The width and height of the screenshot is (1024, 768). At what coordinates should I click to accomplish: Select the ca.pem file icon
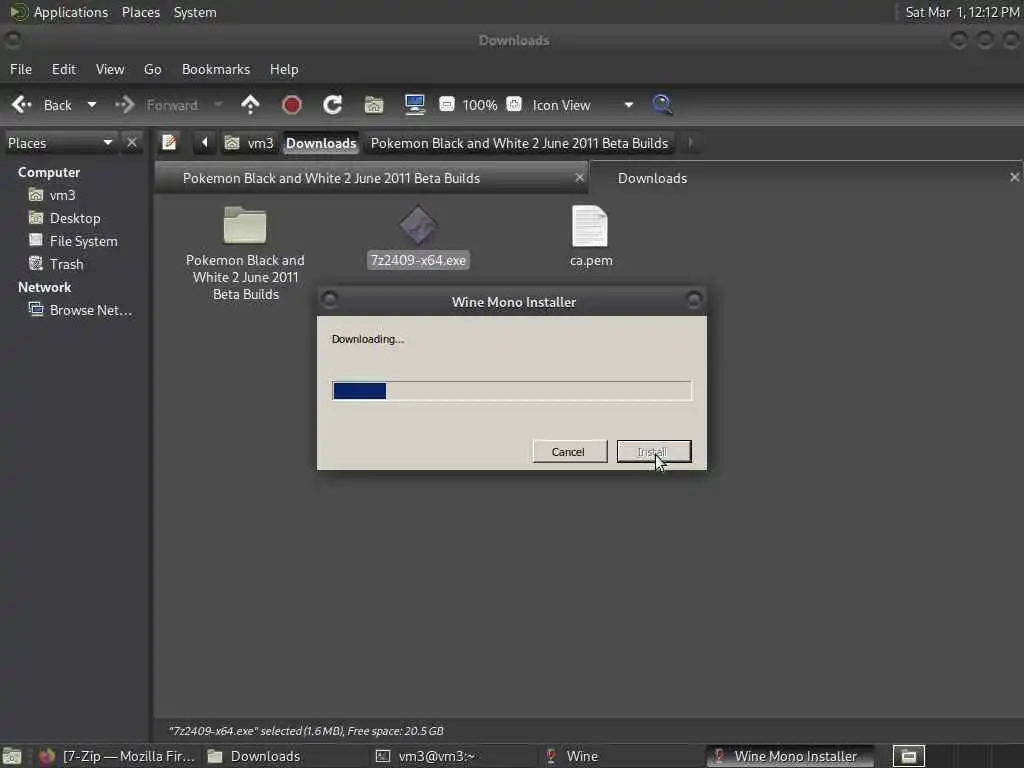click(x=590, y=226)
